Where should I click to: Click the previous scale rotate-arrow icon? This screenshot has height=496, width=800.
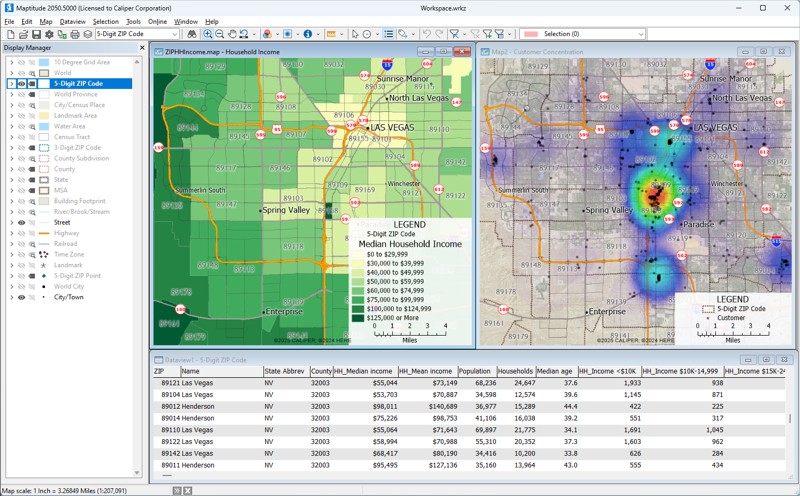(244, 34)
